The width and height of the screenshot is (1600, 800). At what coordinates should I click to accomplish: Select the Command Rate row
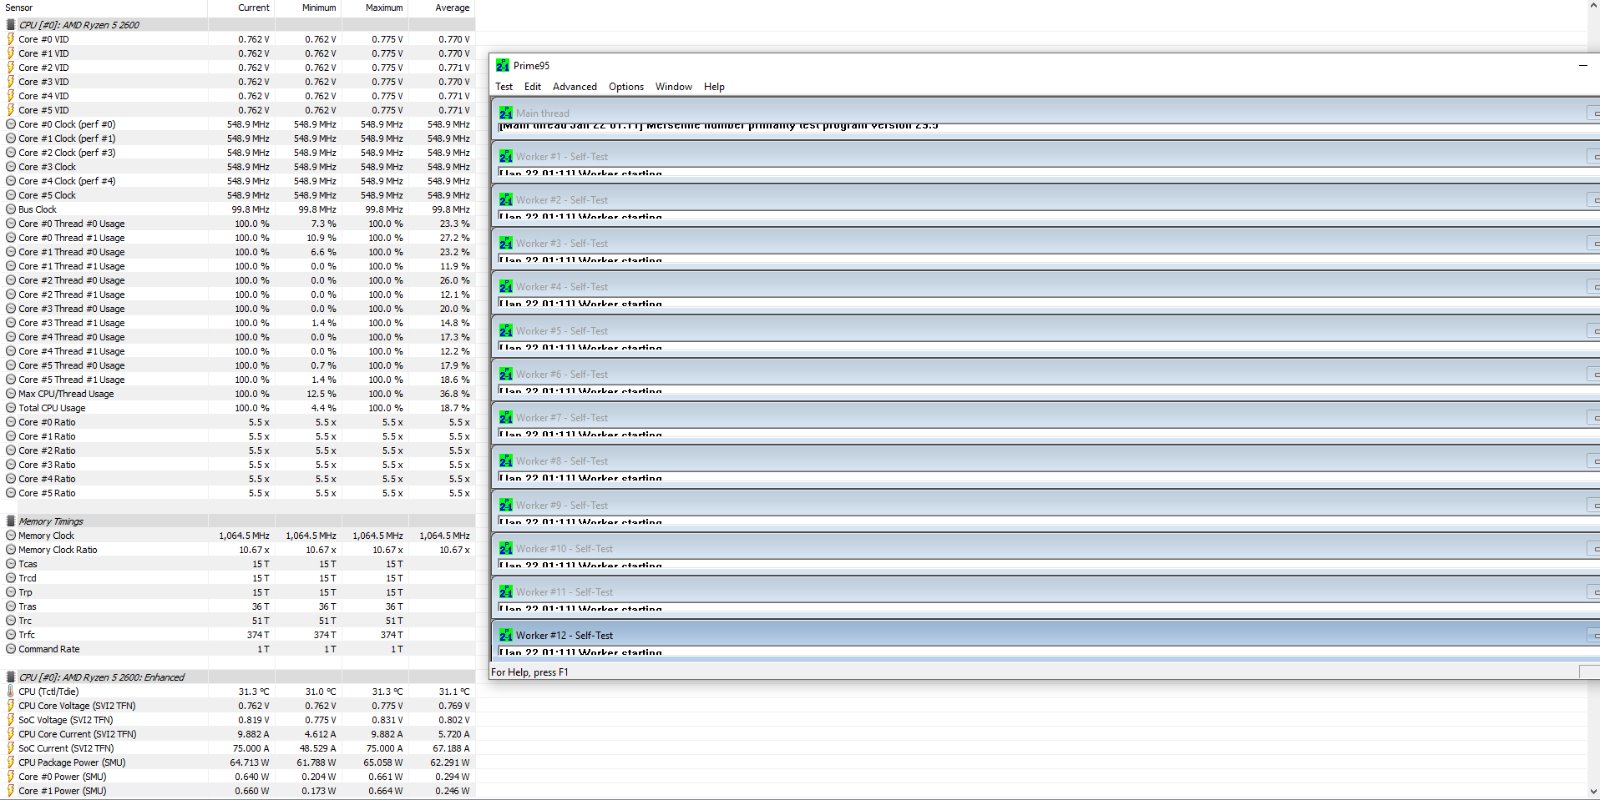coord(237,649)
